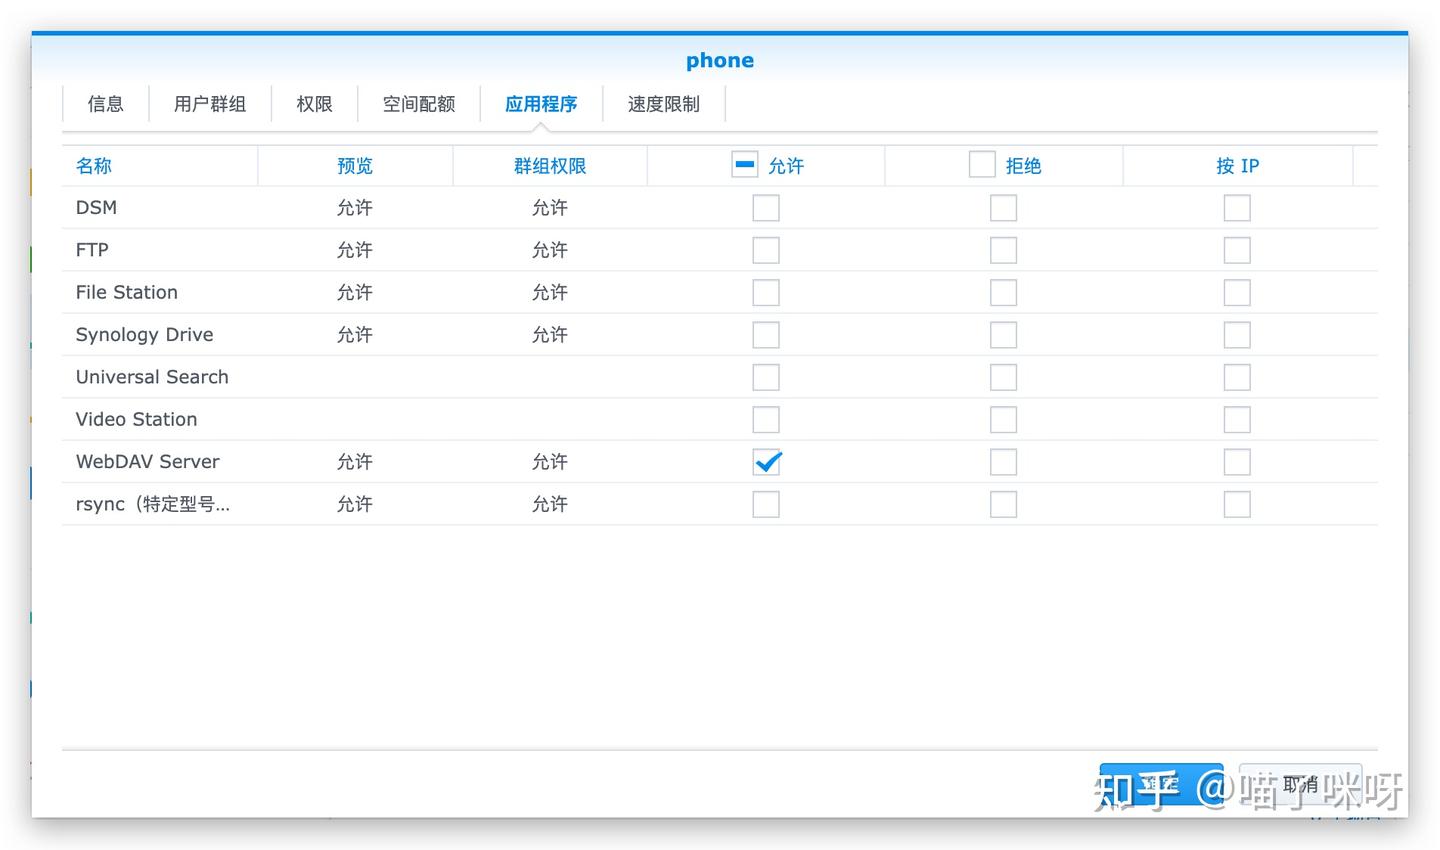The height and width of the screenshot is (850, 1440).
Task: Toggle the master 允许 checkbox in the header
Action: pyautogui.click(x=744, y=163)
